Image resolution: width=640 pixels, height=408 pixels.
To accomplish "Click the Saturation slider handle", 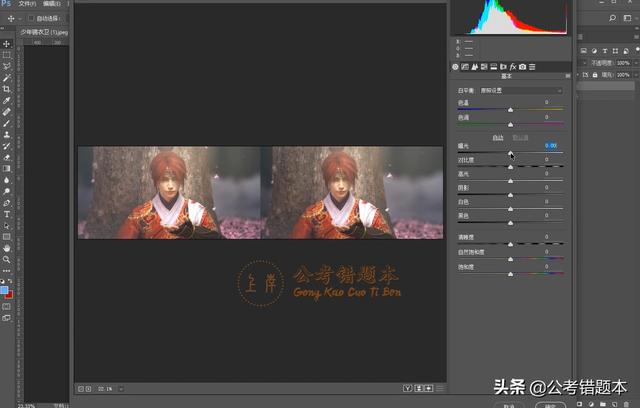I will point(510,274).
